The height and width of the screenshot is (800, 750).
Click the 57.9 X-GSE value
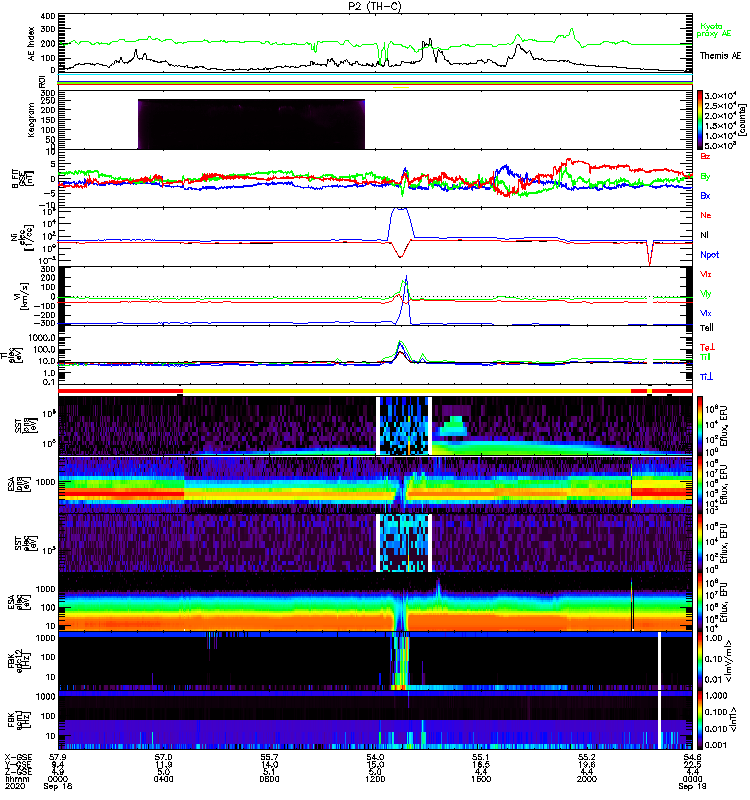58,758
